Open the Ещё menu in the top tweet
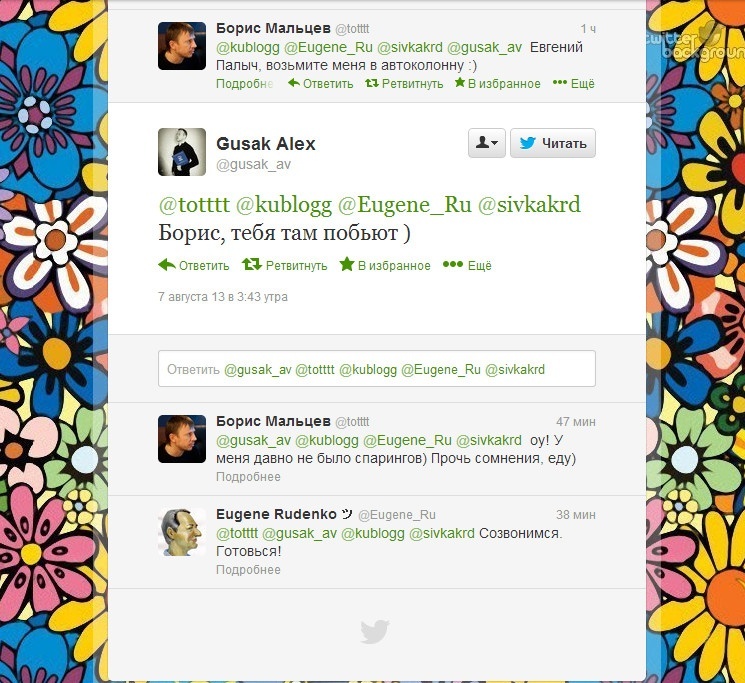 574,84
